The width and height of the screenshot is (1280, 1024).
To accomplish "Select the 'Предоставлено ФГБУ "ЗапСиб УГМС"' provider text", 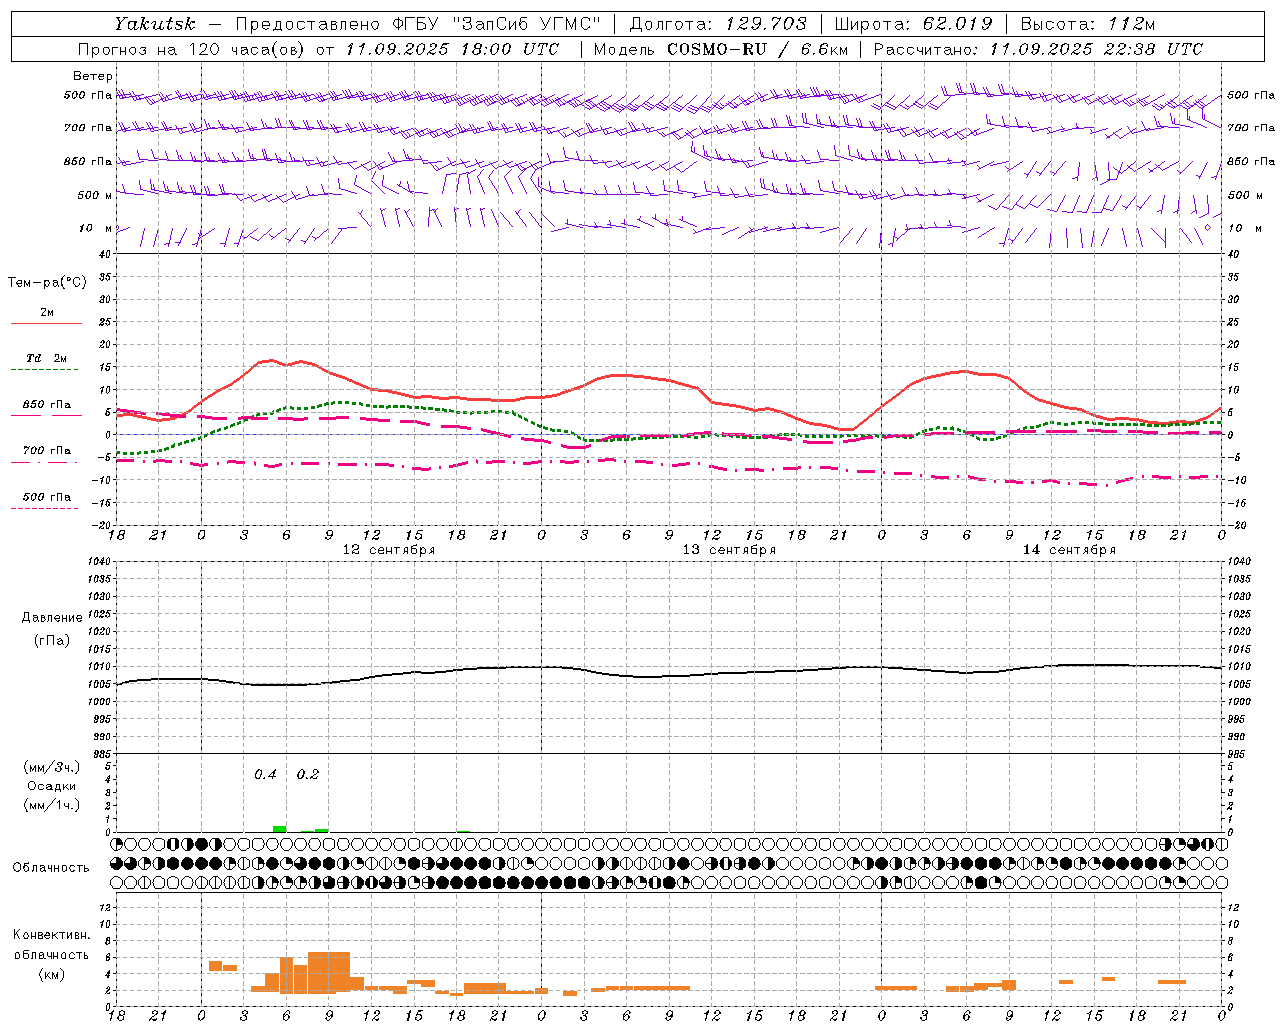I will click(418, 24).
